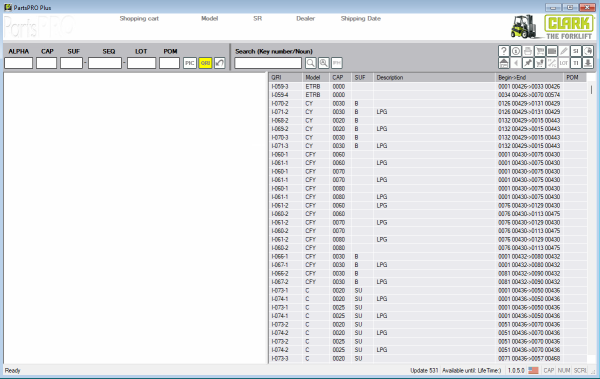Select row I-070-2 in the list
This screenshot has width=600, height=379.
(428, 103)
